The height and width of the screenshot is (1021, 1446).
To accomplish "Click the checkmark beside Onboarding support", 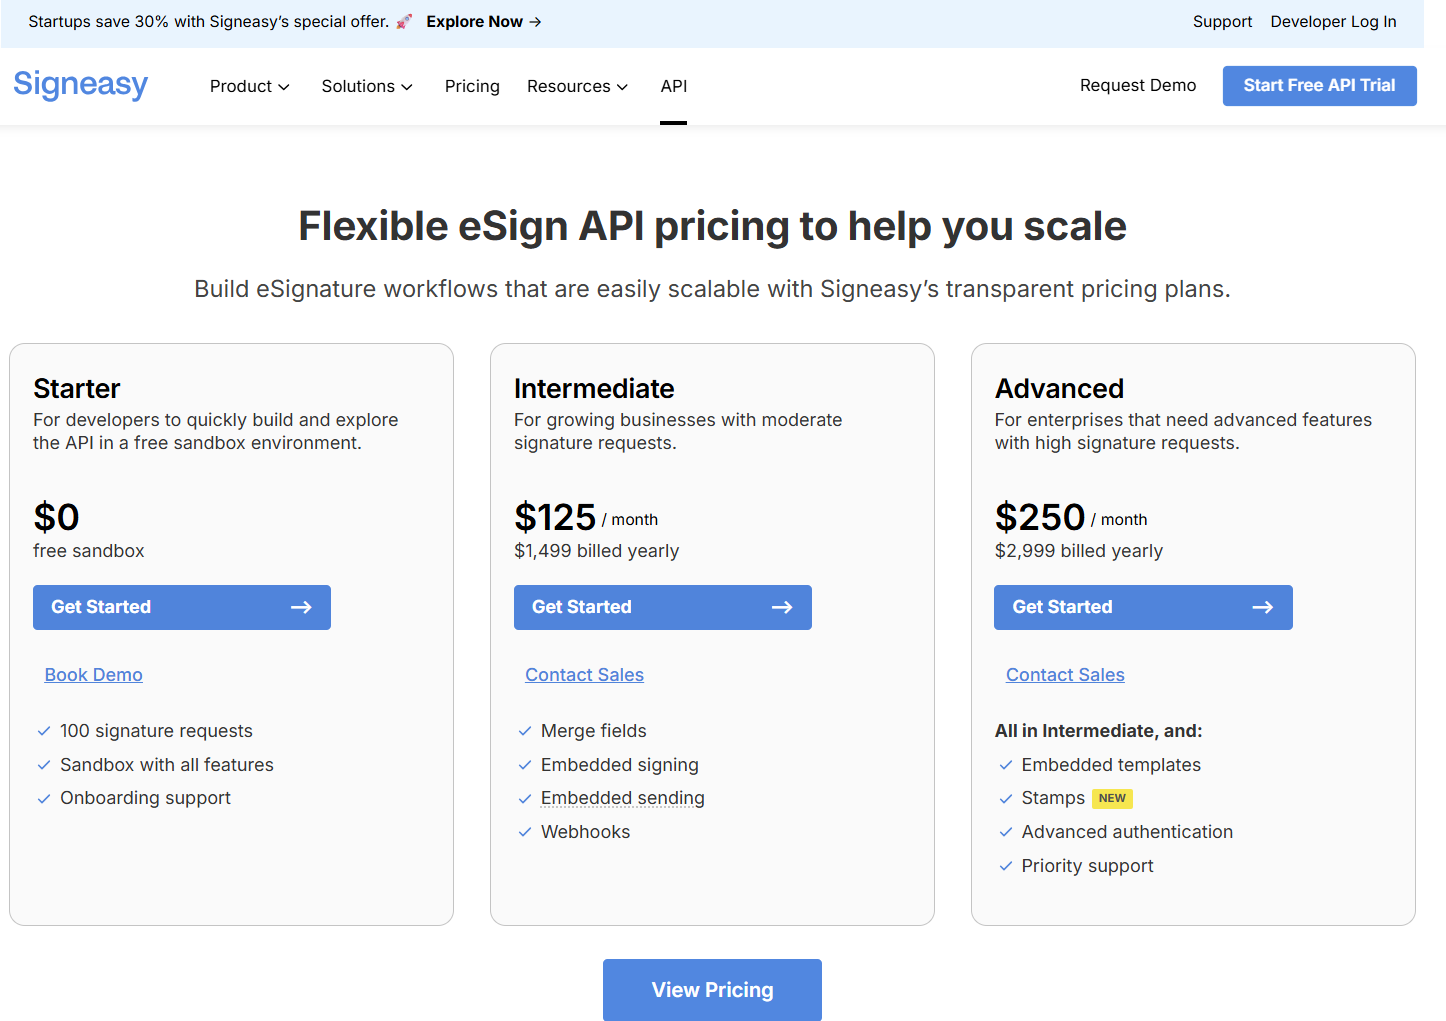I will click(44, 798).
